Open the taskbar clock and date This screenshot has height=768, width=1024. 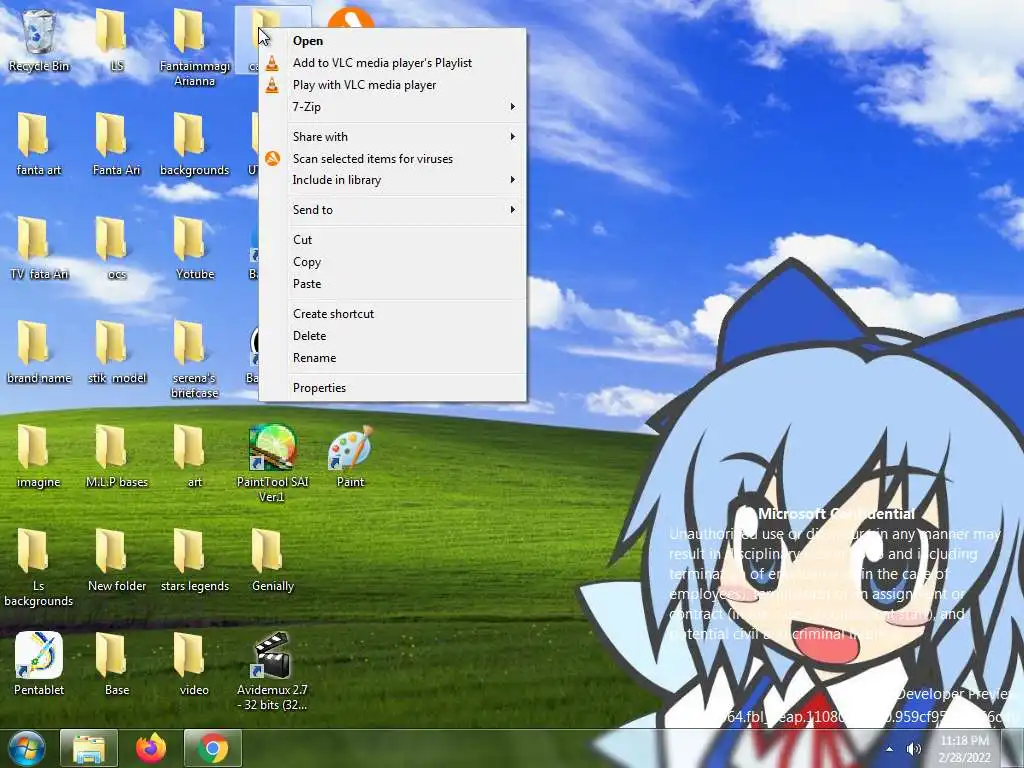(965, 749)
